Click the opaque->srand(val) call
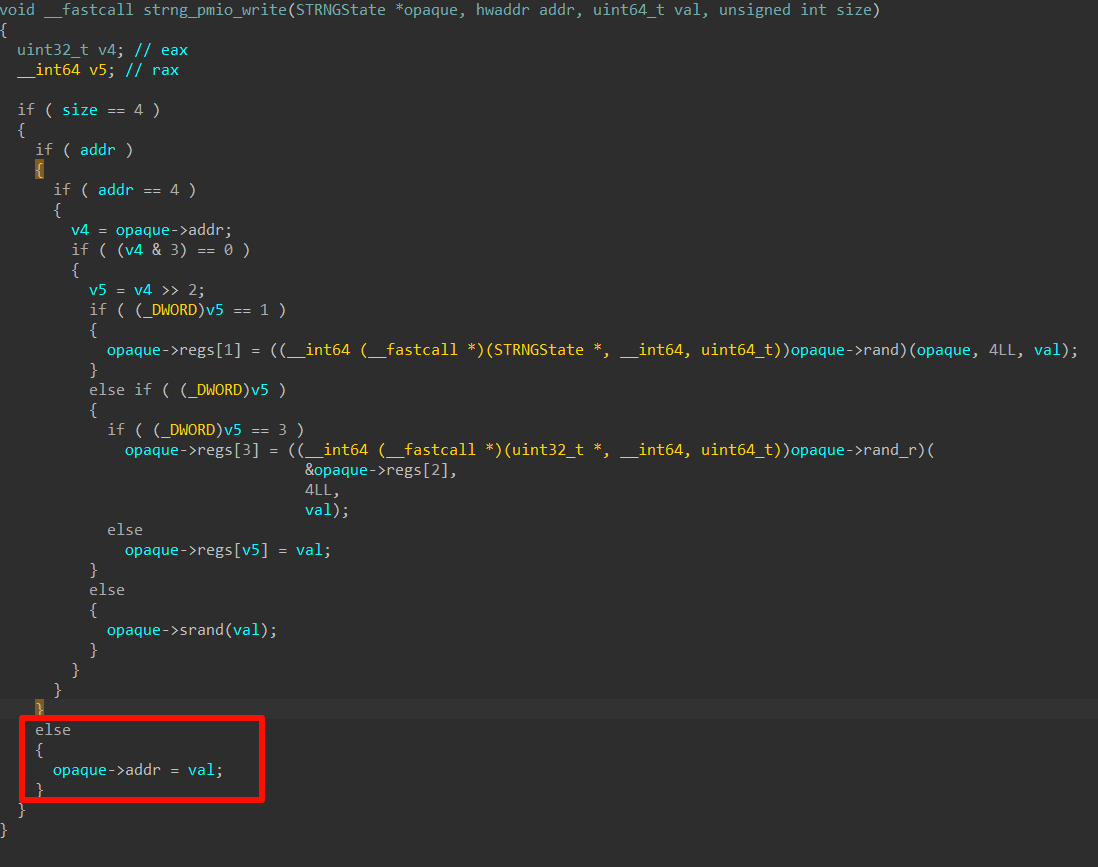 pyautogui.click(x=191, y=630)
